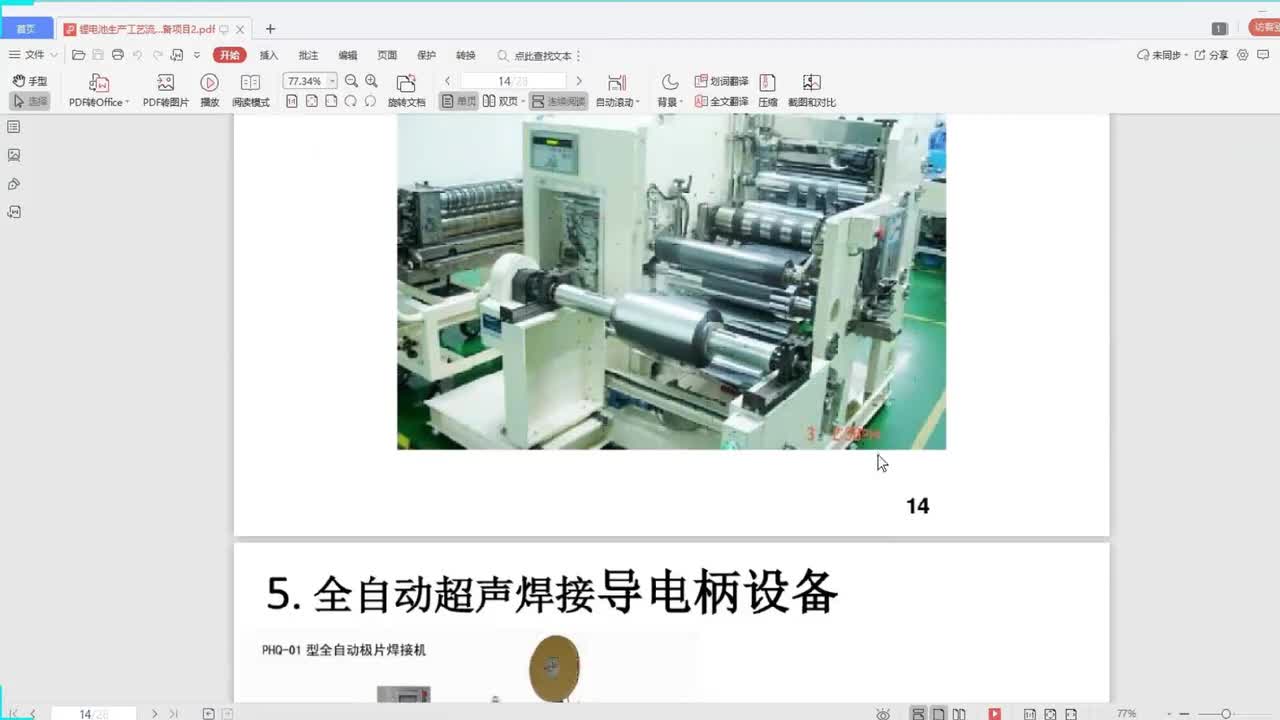Viewport: 1280px width, 720px height.
Task: Select the 手型 hand tool
Action: (29, 81)
